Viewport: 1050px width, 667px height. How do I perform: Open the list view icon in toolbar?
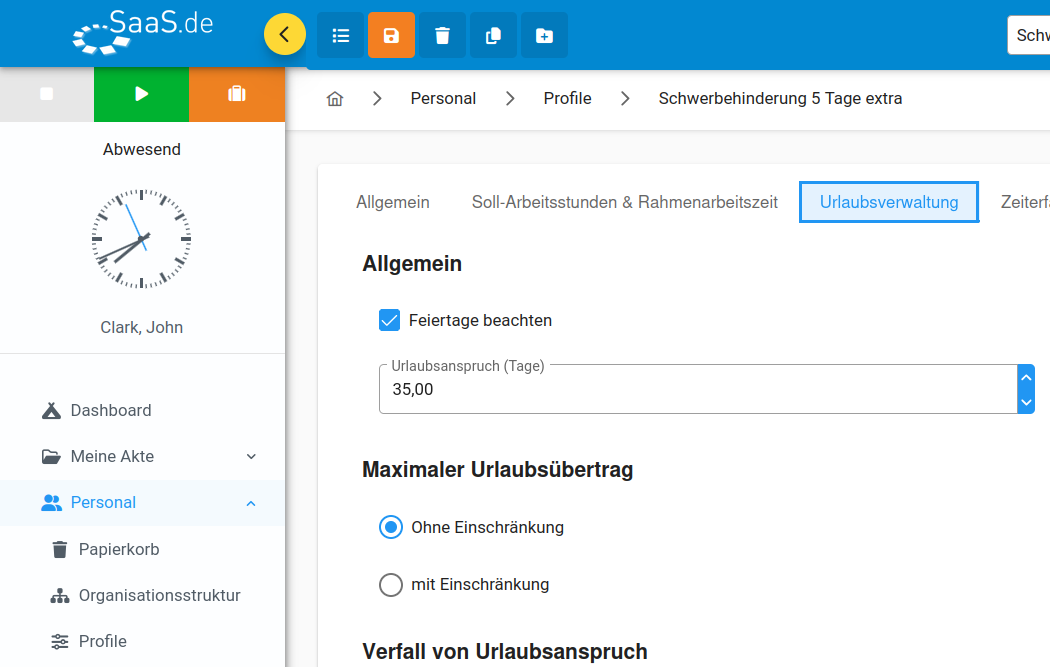(340, 36)
